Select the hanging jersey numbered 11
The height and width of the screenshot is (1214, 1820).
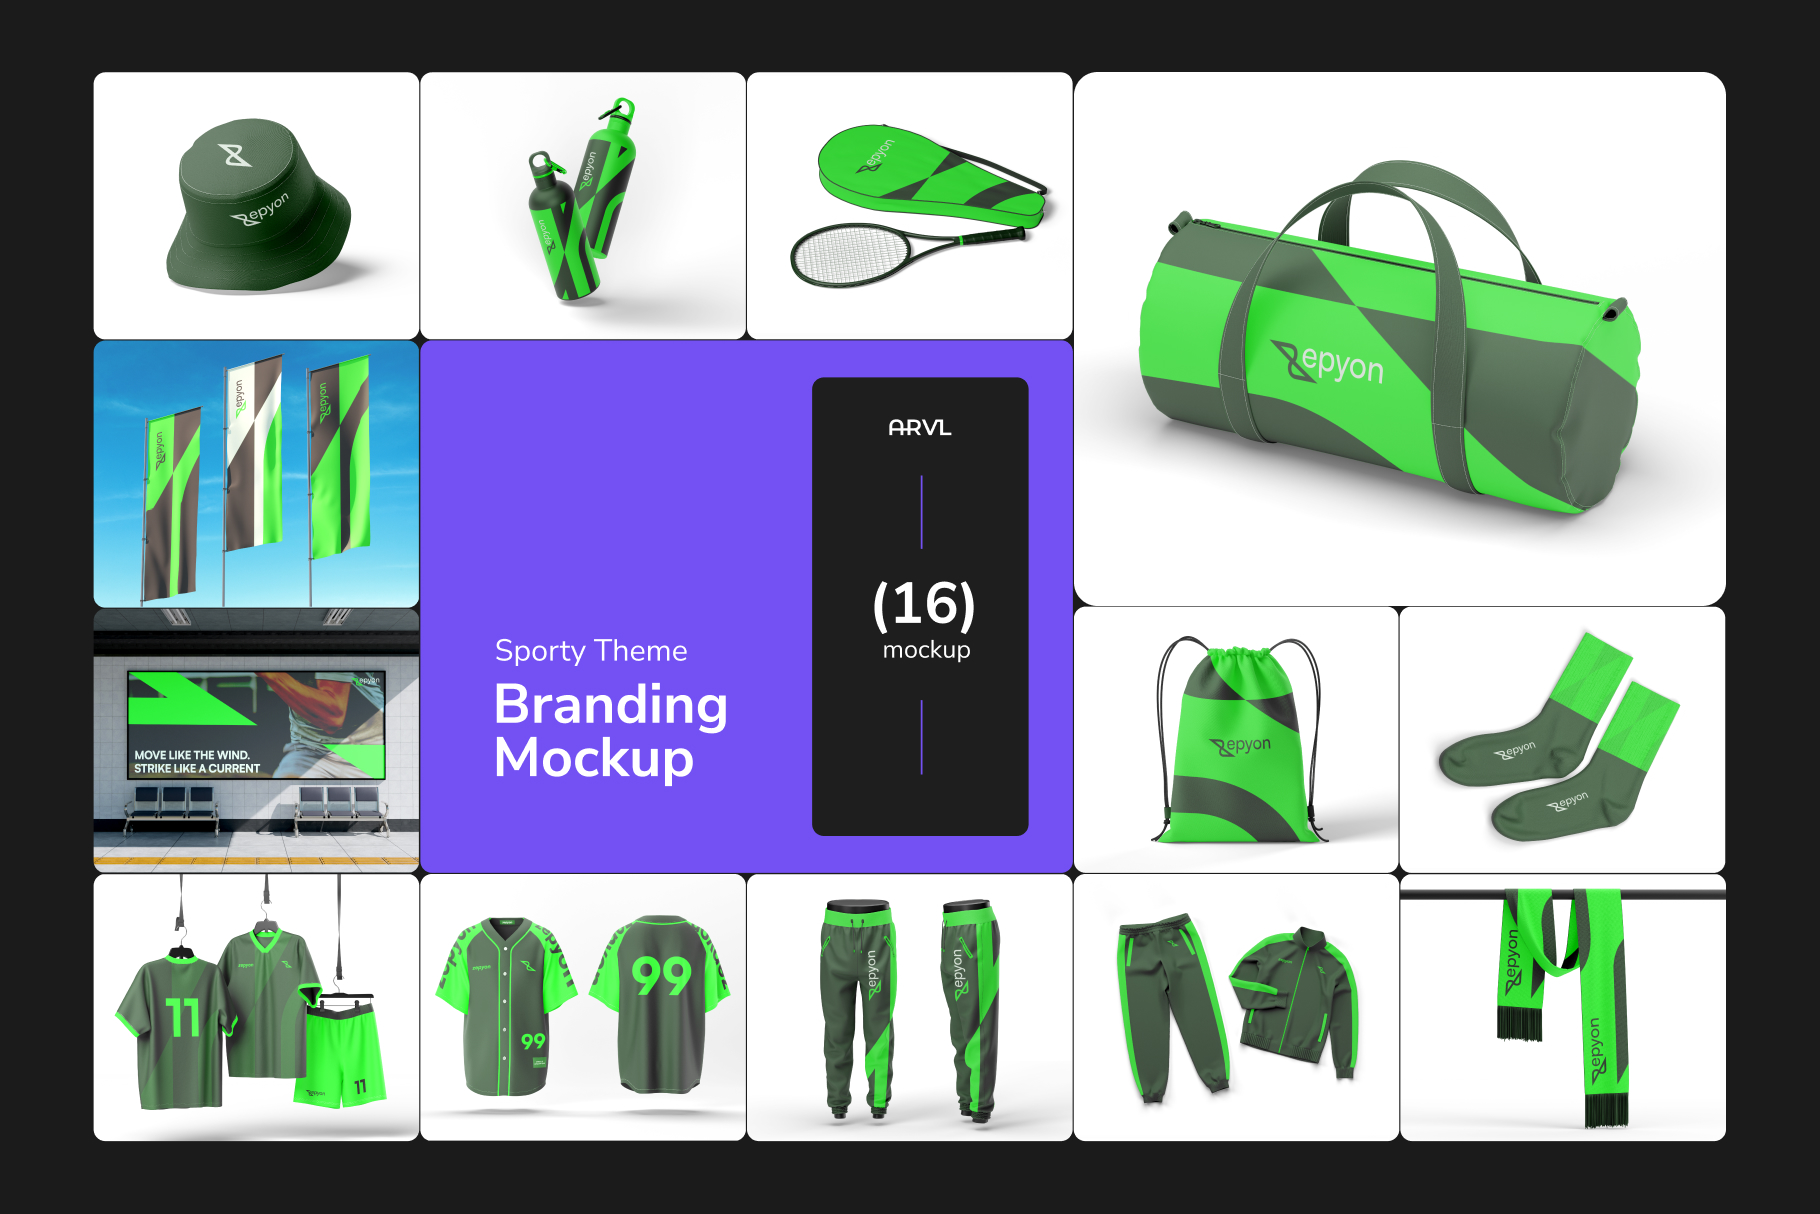(180, 1020)
